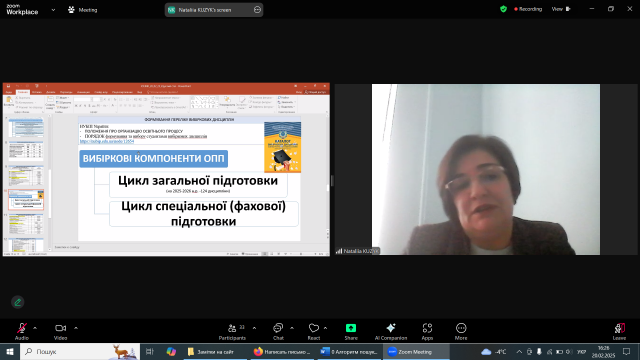Viewport: 640px width, 360px height.
Task: Unmute the Audio microphone icon
Action: pyautogui.click(x=22, y=328)
